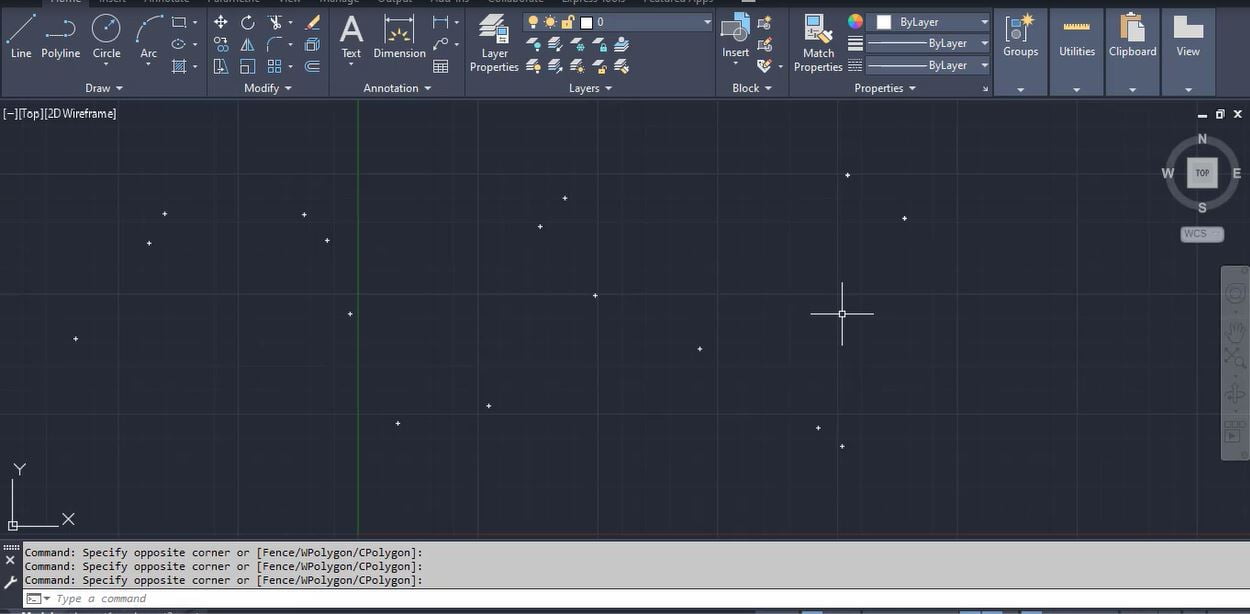
Task: Expand the Draw panel
Action: coord(104,88)
